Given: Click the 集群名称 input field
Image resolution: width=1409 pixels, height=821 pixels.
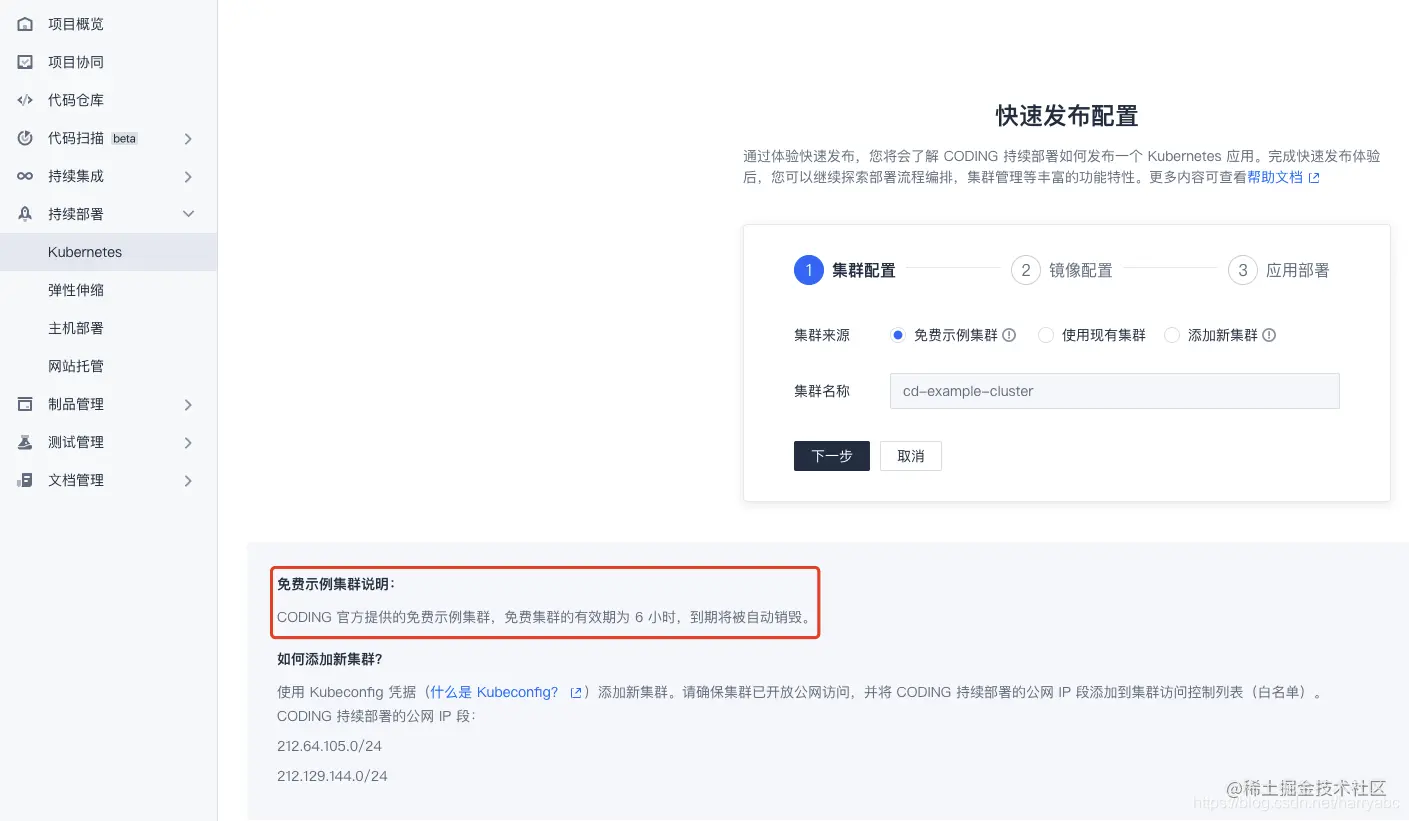Looking at the screenshot, I should 1113,391.
